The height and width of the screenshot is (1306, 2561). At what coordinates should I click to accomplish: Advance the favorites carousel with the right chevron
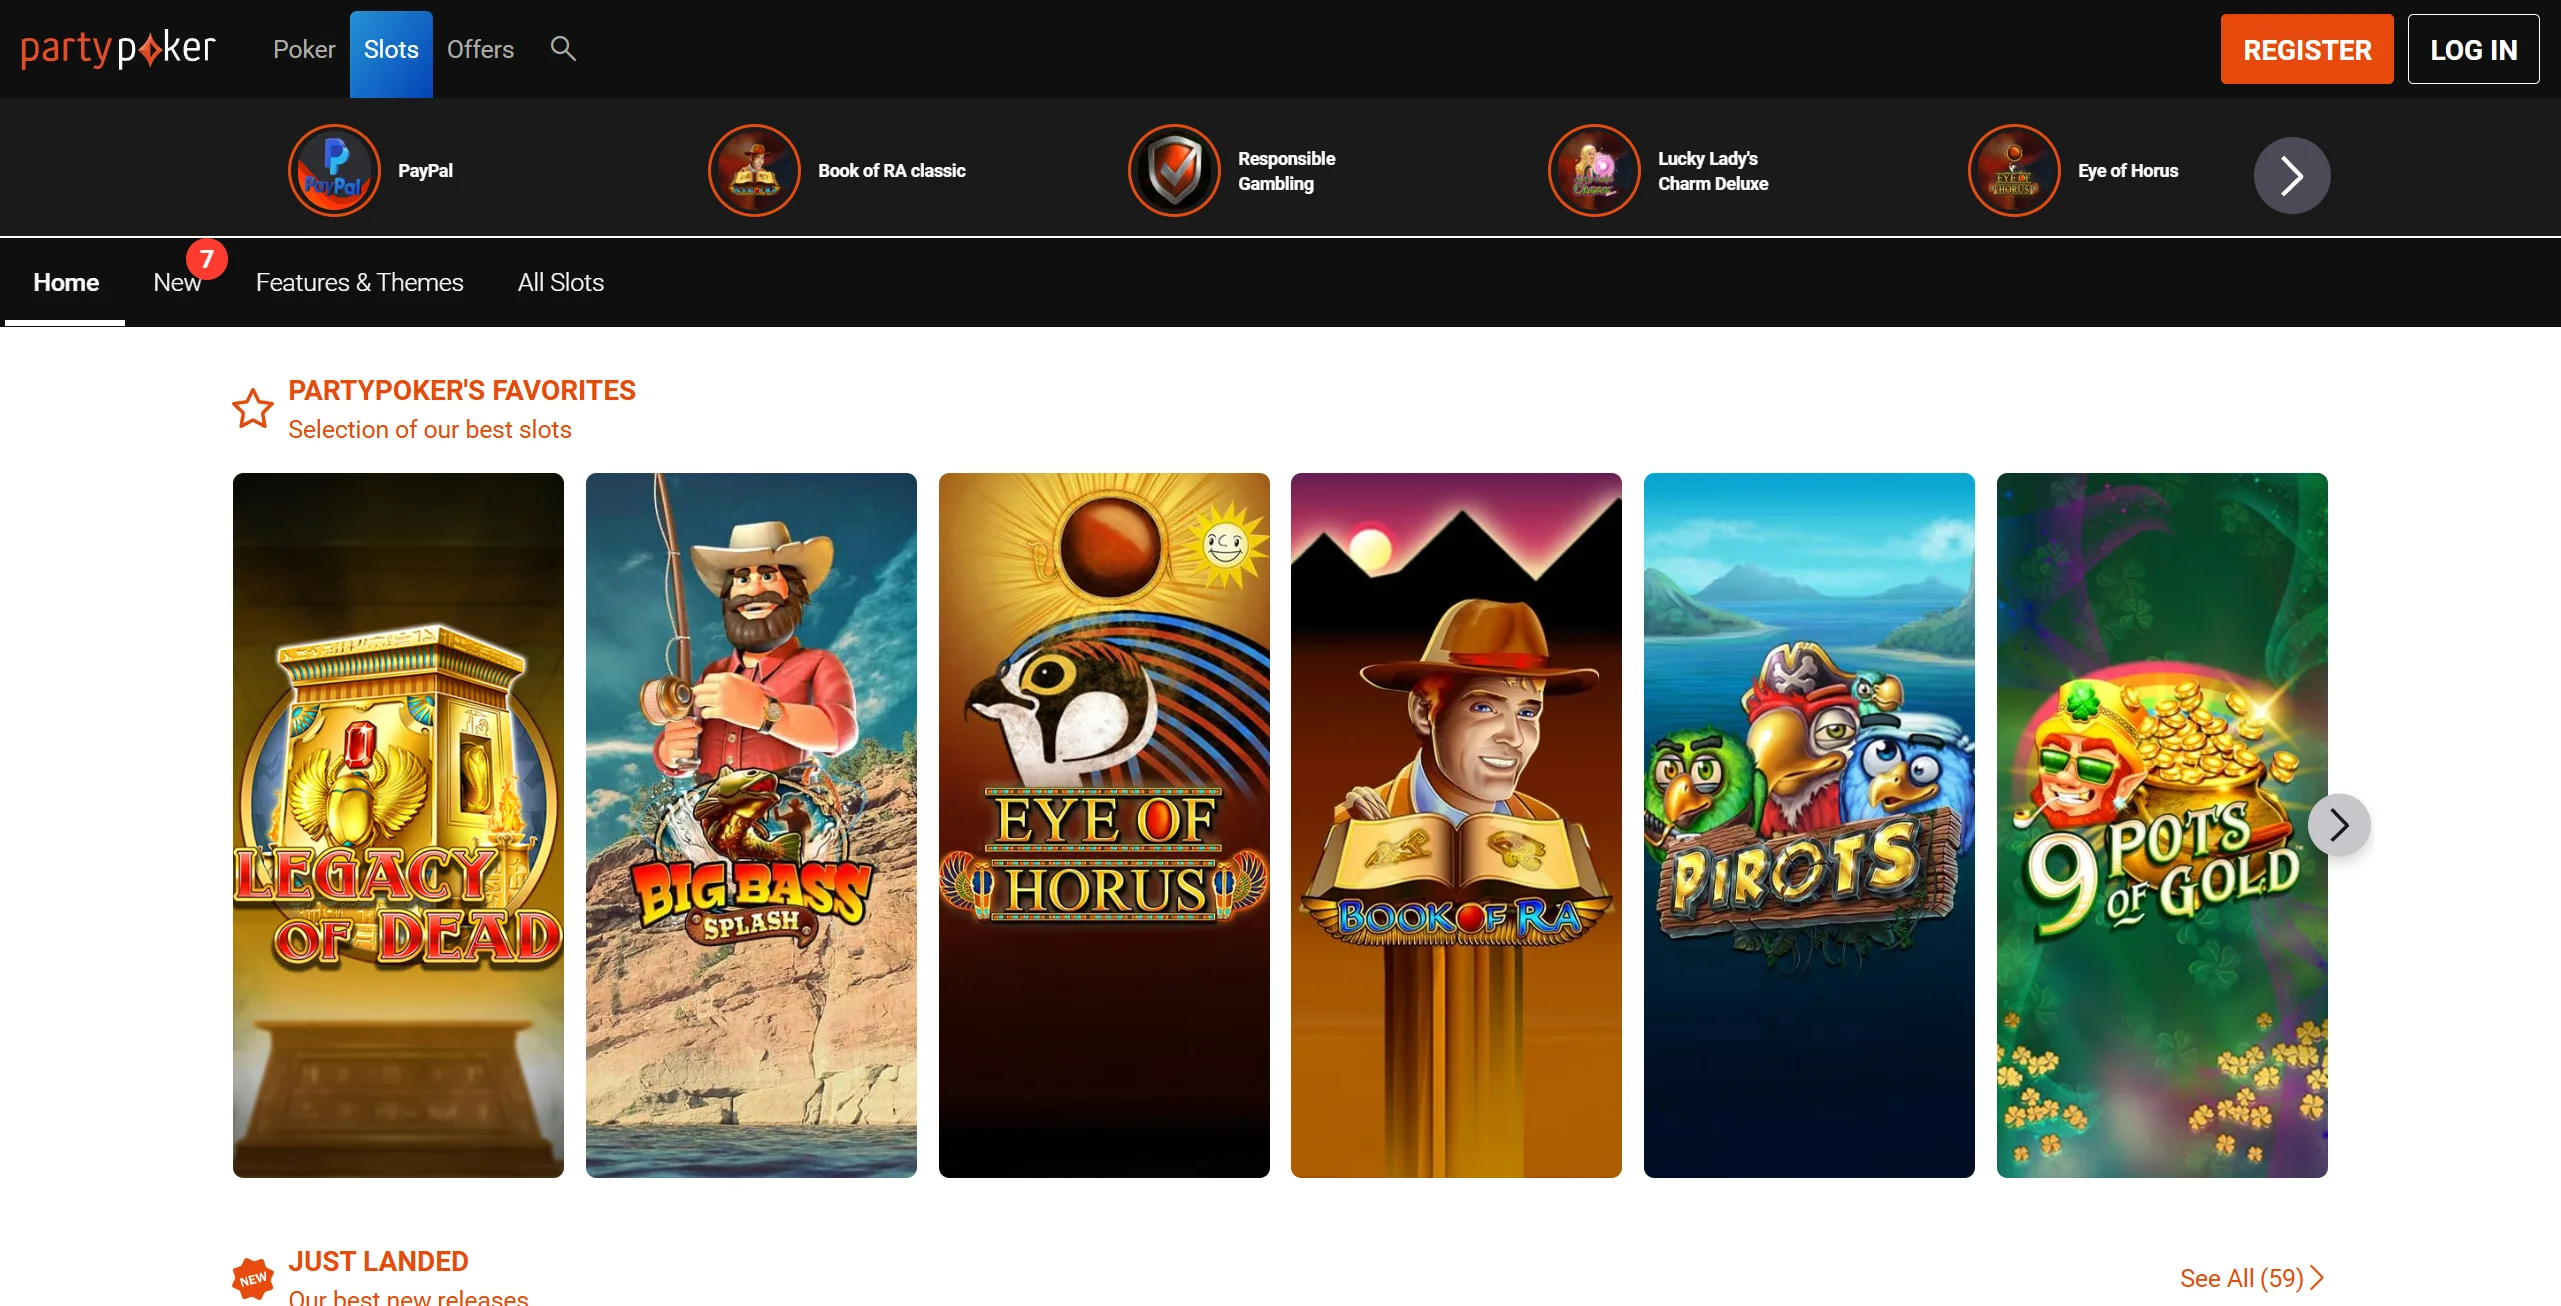(2339, 824)
